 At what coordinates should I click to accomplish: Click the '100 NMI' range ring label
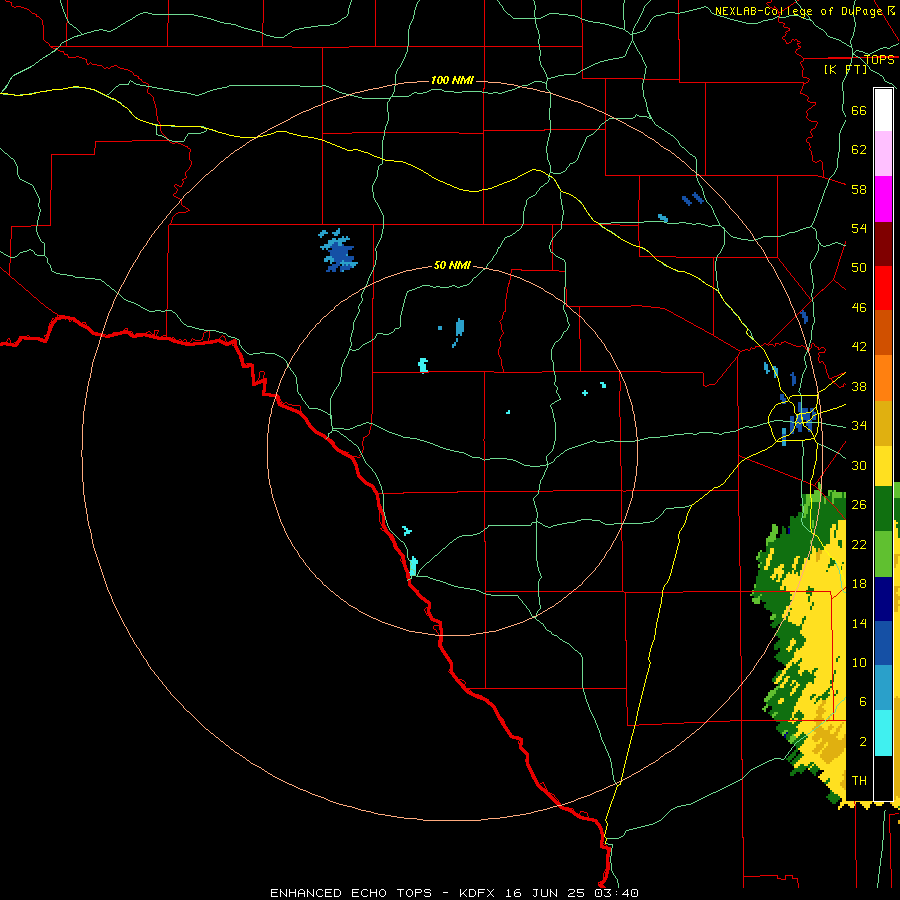452,80
